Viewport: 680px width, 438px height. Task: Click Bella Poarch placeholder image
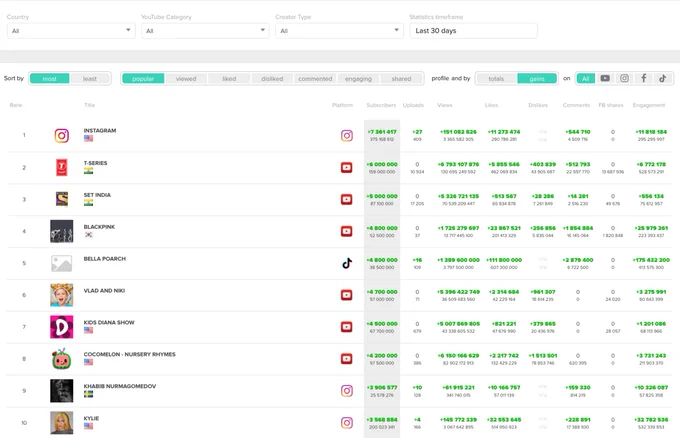(62, 263)
